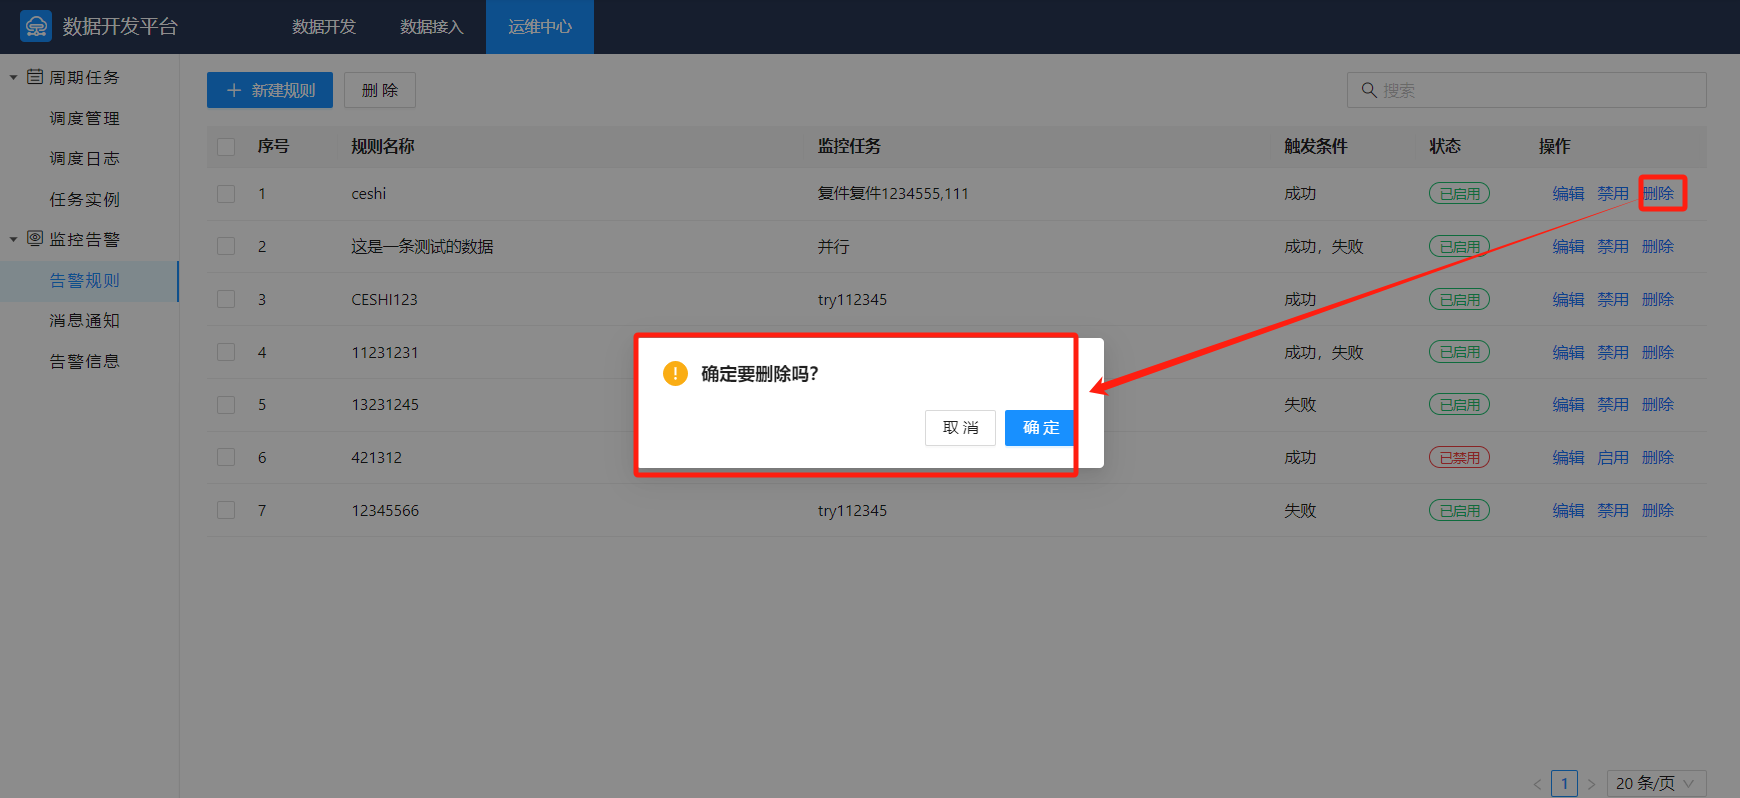
Task: Select the checkbox for row 1 ceshi
Action: click(x=226, y=194)
